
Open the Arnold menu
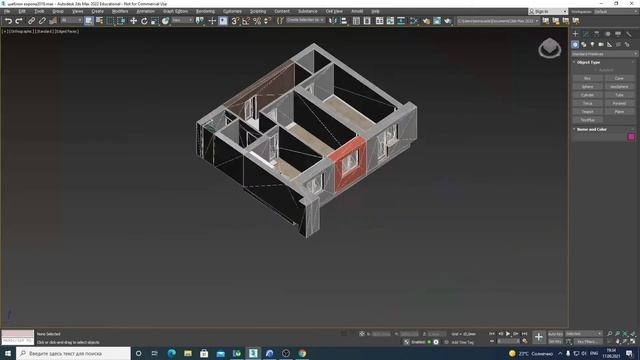pos(357,11)
